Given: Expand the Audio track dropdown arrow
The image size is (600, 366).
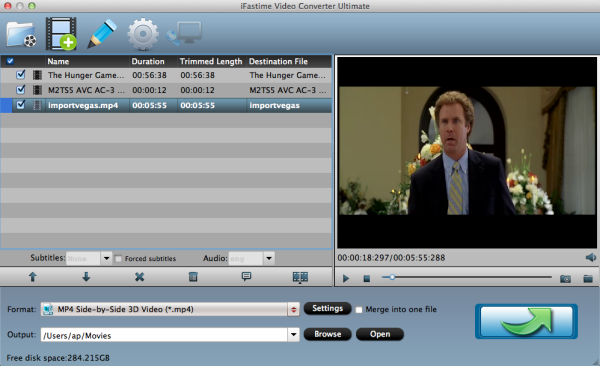Looking at the screenshot, I should (269, 258).
